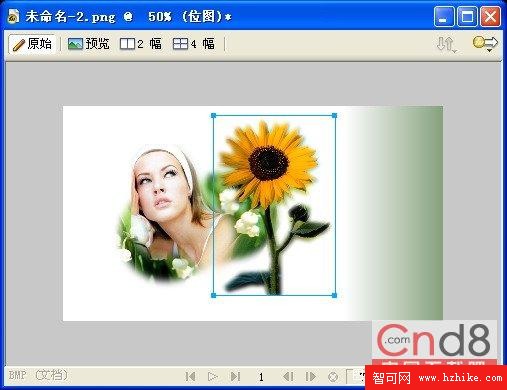Play the animation with play button
Viewport: 507px width, 390px height.
[x=212, y=377]
